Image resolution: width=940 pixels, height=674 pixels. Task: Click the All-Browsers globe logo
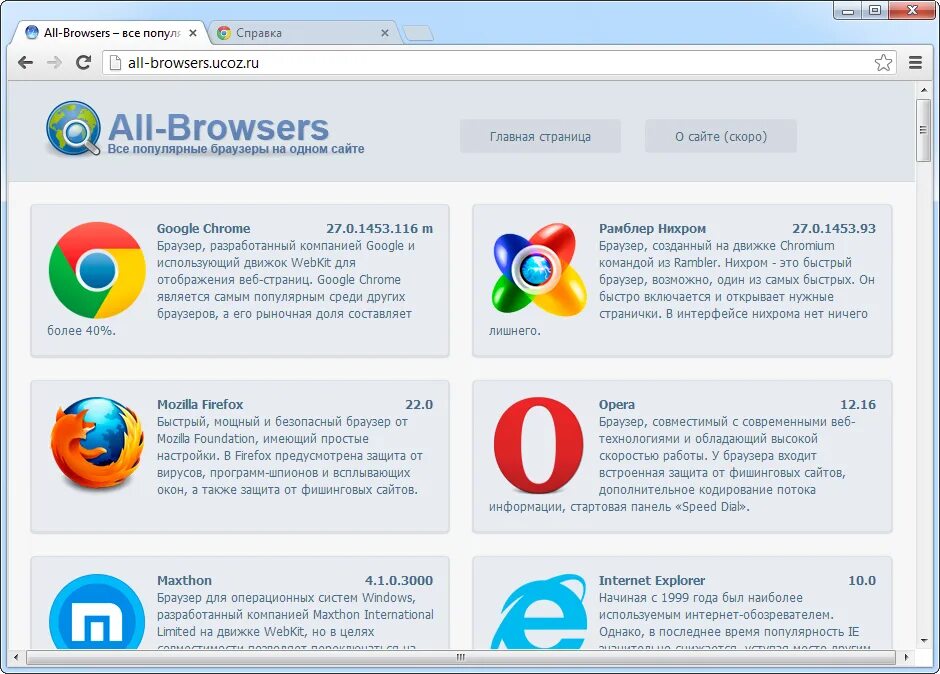point(73,128)
